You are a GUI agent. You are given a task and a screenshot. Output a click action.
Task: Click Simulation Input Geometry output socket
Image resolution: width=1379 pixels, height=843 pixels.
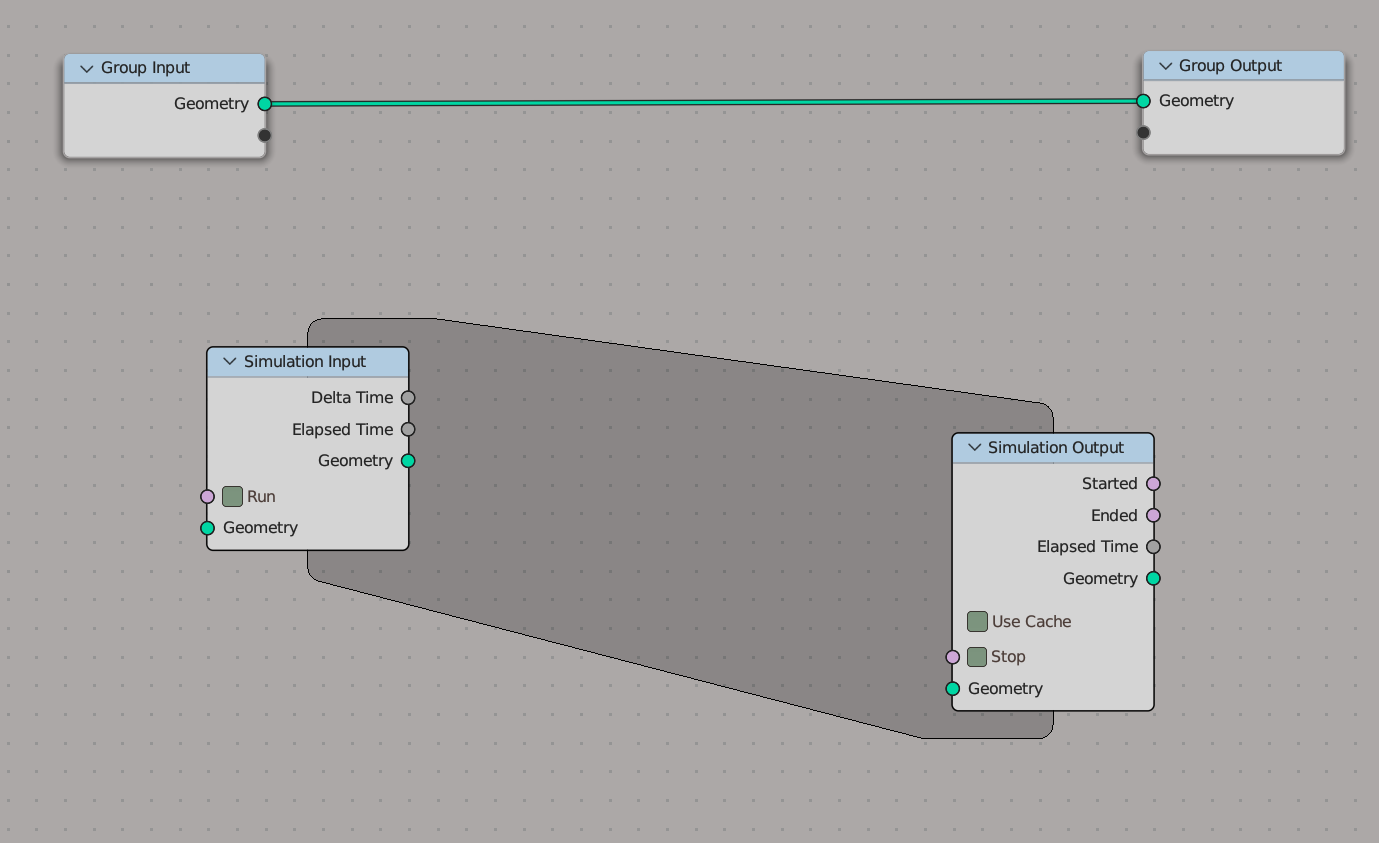point(408,461)
